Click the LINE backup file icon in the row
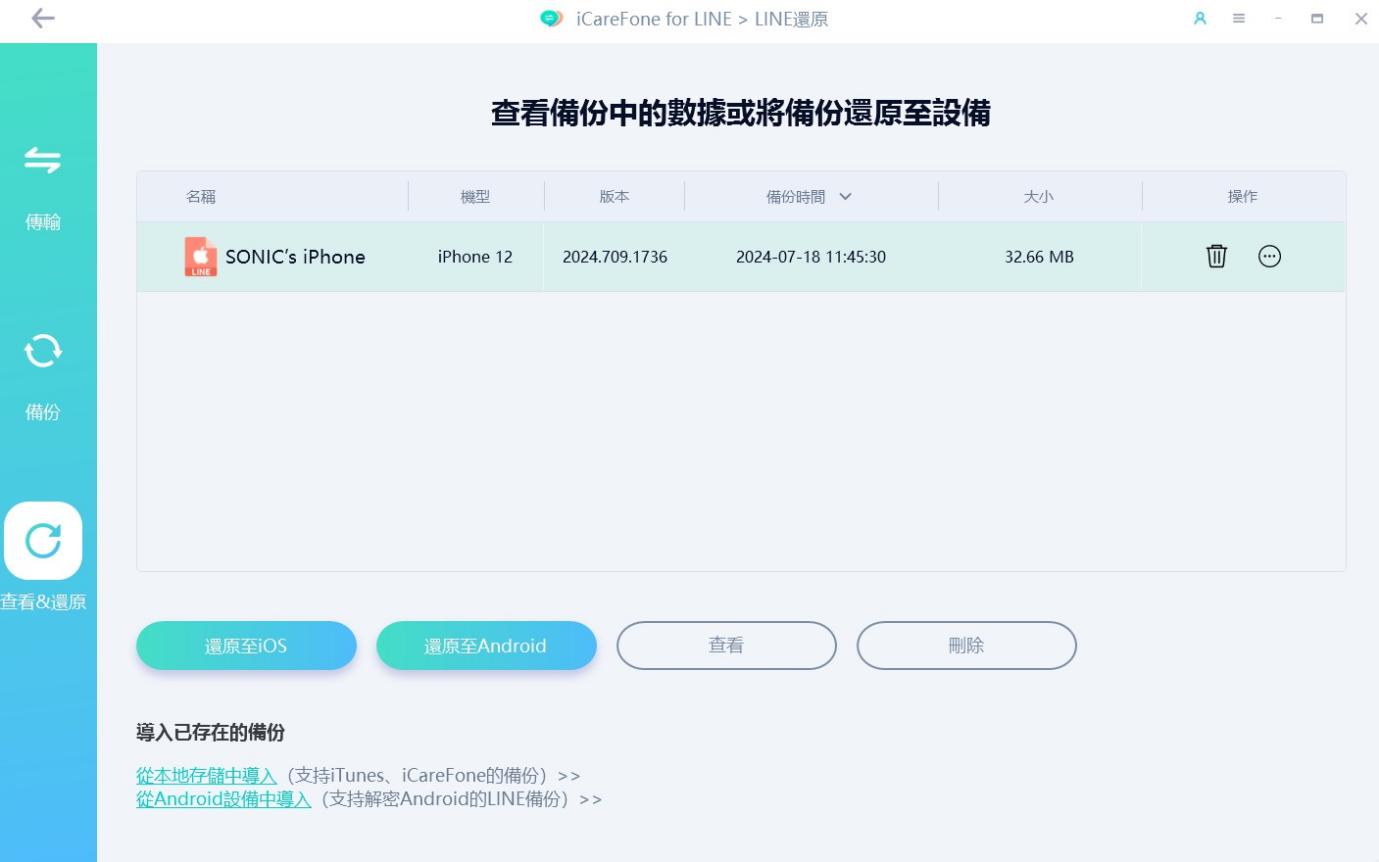This screenshot has width=1379, height=862. pyautogui.click(x=201, y=257)
